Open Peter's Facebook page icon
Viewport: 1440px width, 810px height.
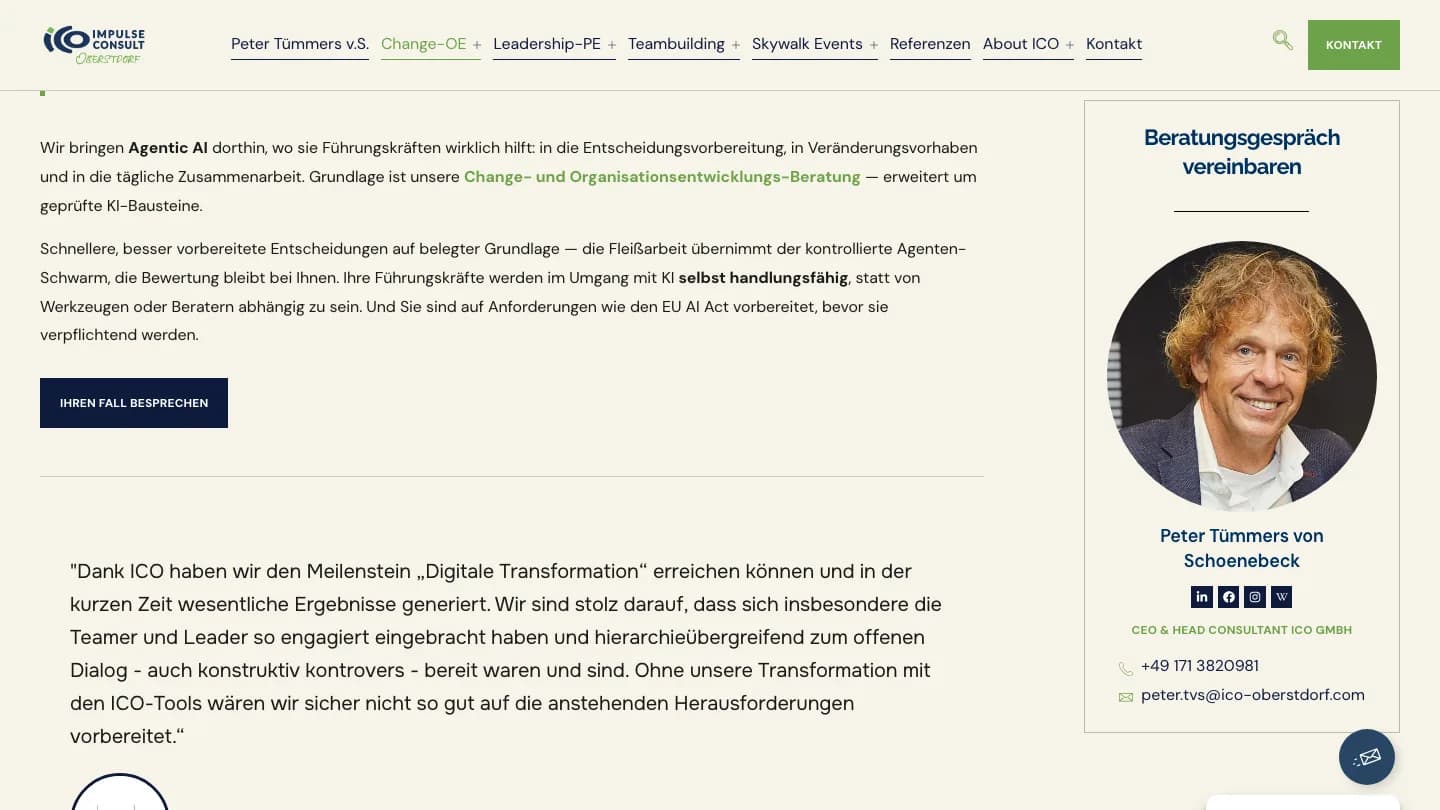tap(1229, 597)
